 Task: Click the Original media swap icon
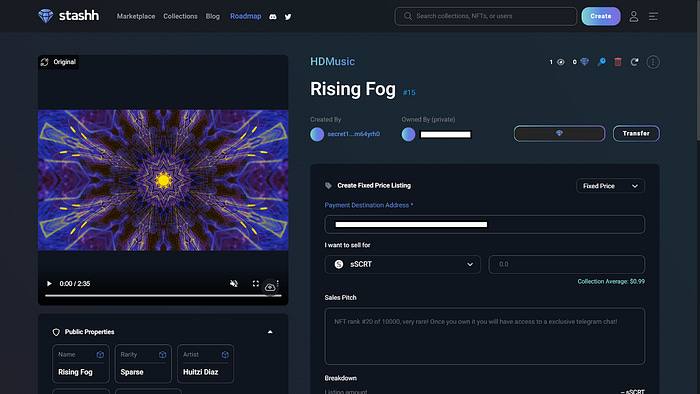44,62
